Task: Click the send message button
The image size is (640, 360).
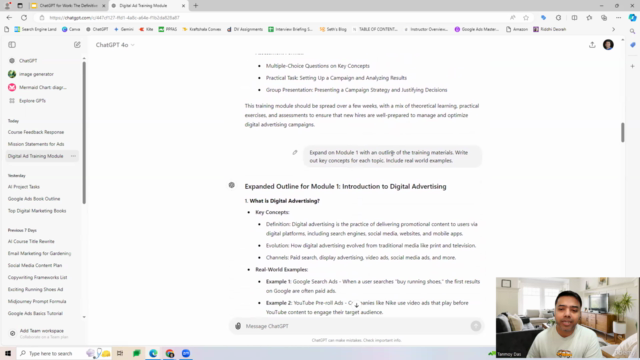Action: 476,326
